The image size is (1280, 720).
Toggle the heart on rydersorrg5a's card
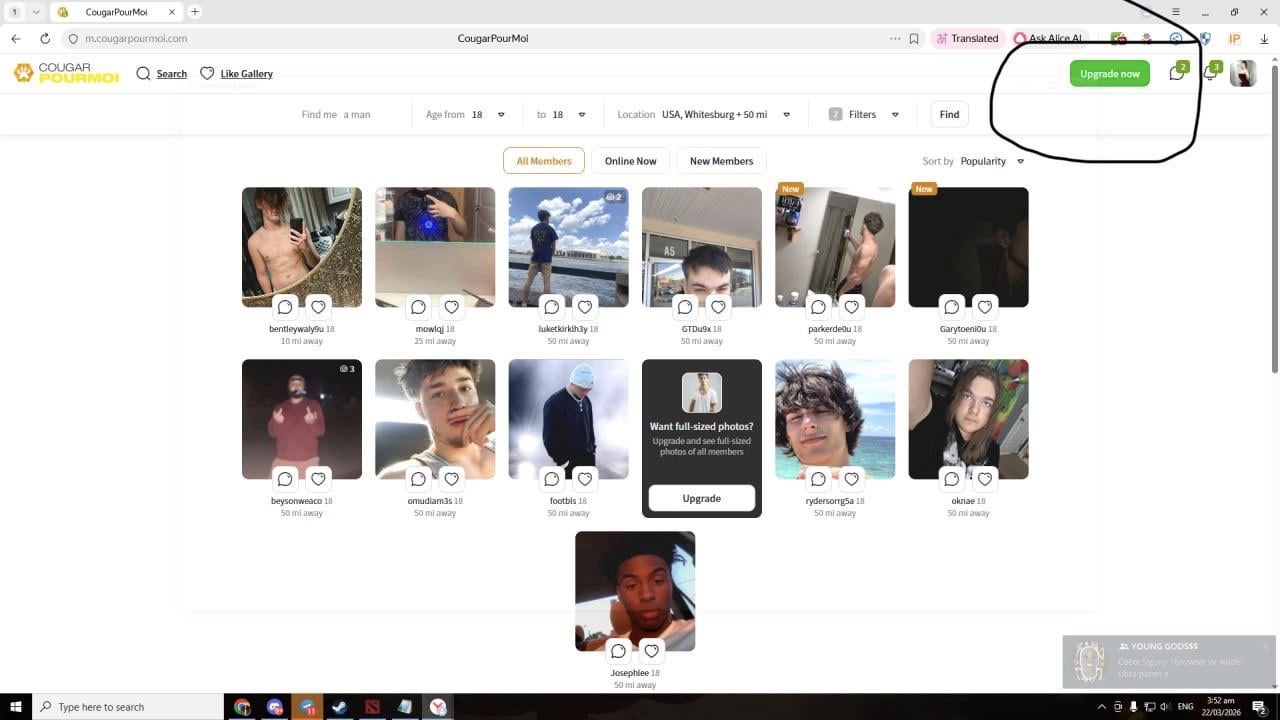coord(851,479)
